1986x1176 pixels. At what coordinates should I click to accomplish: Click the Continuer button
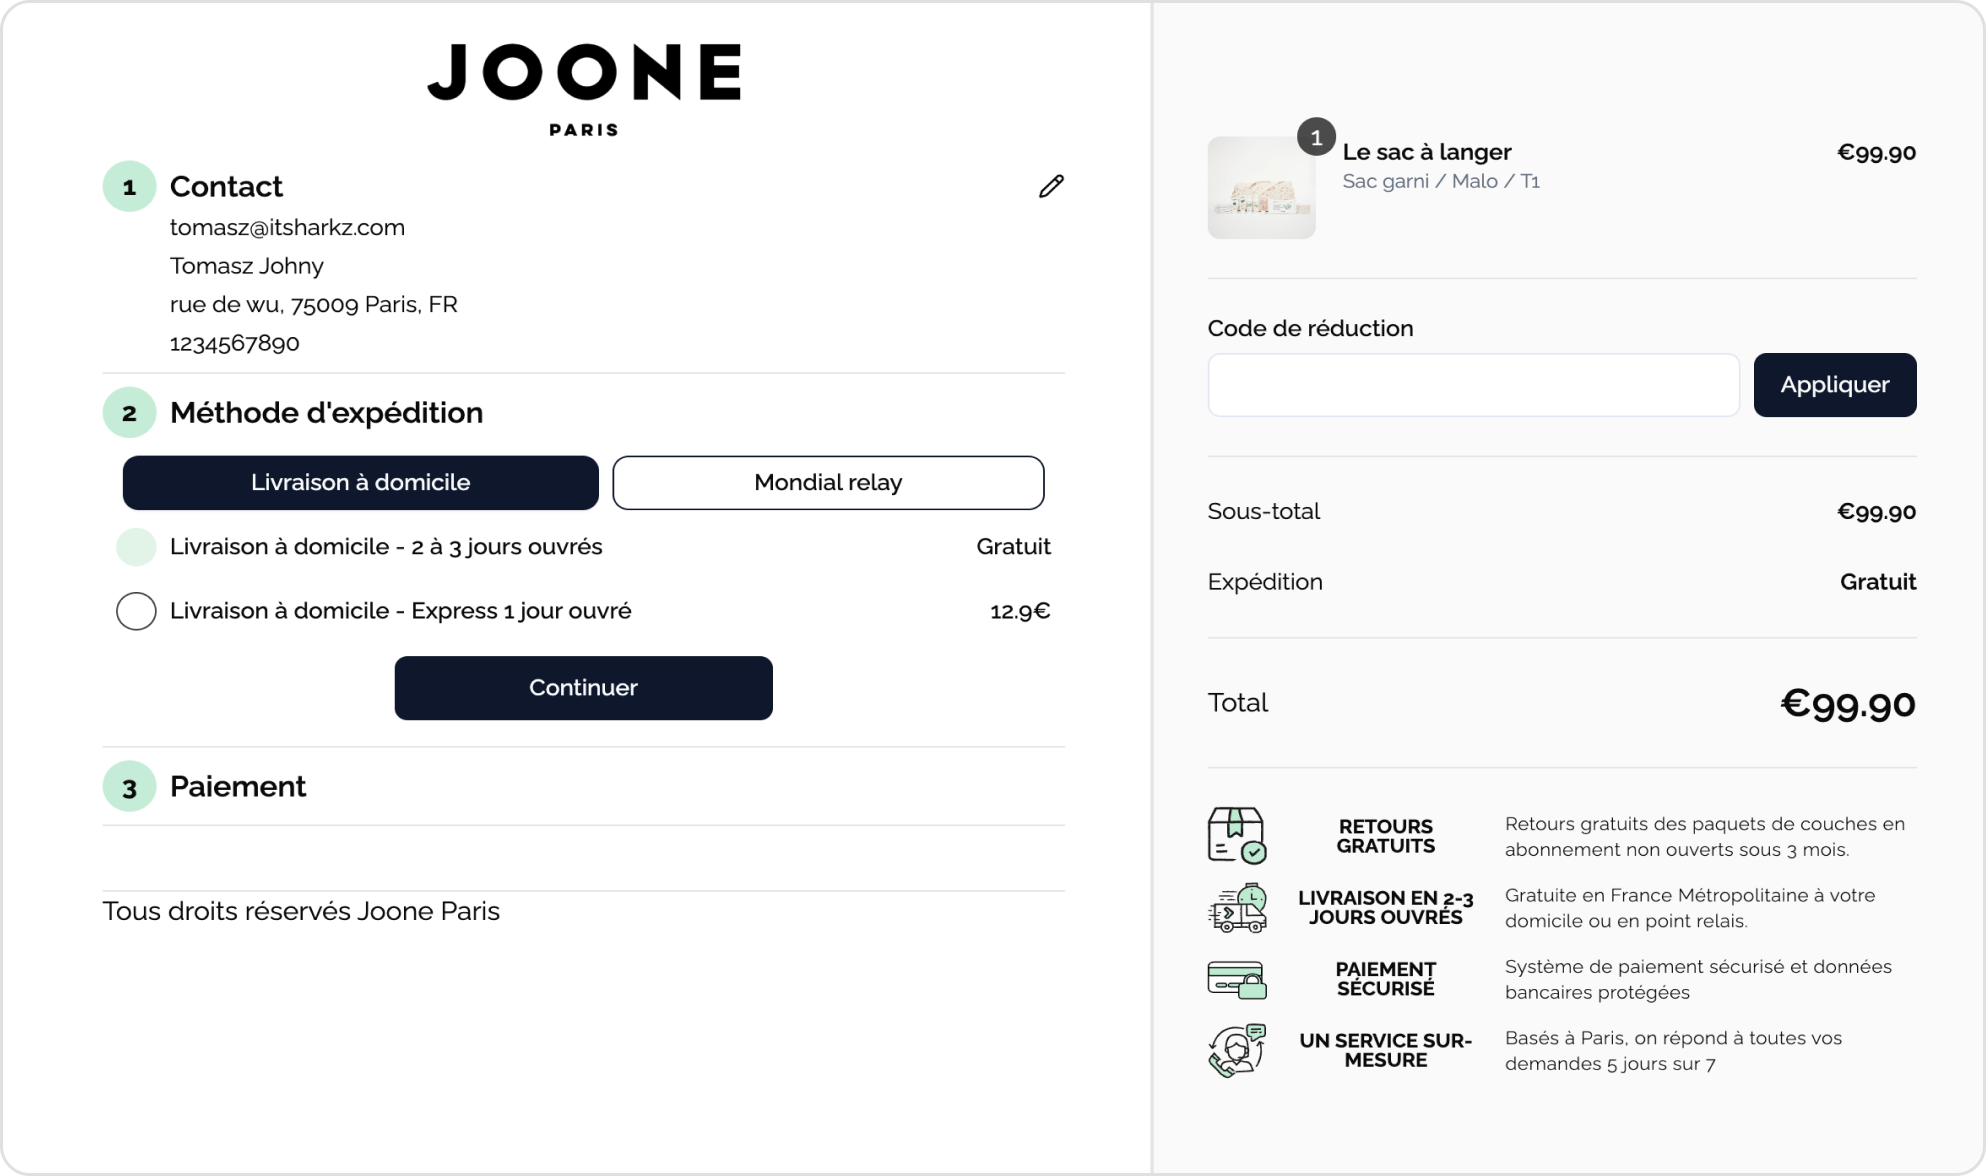point(584,688)
